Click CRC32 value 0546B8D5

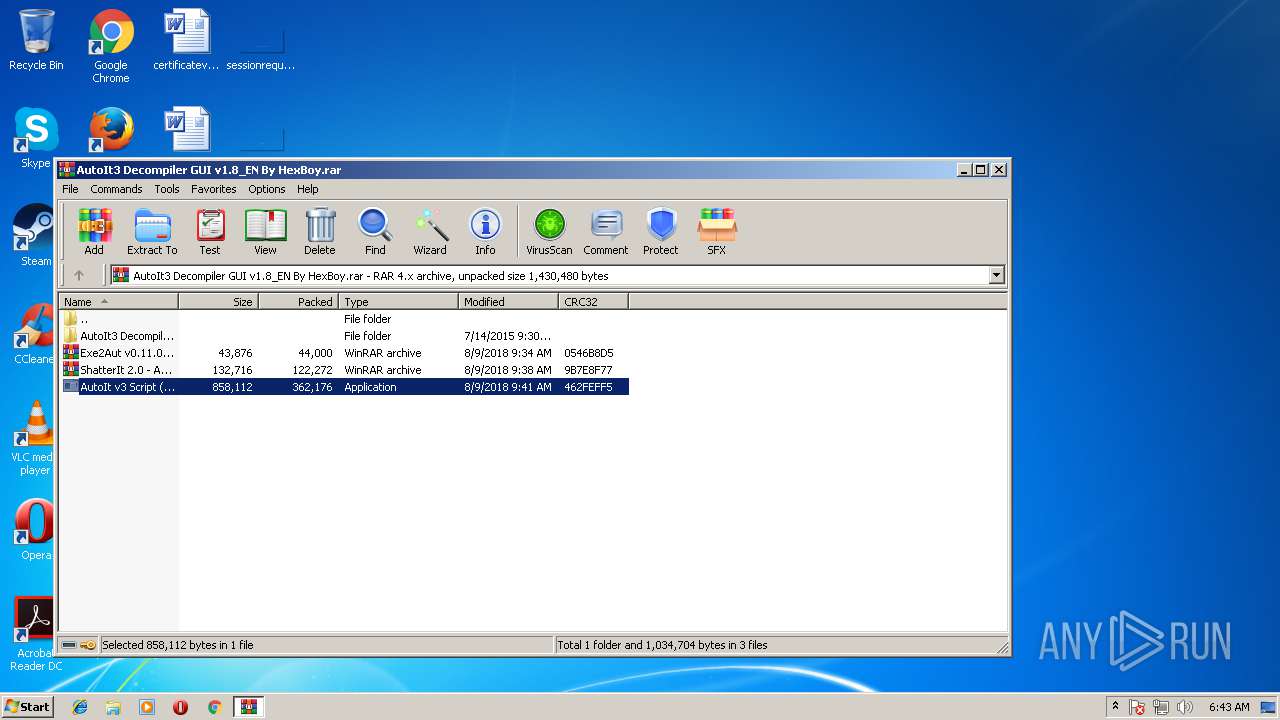[x=589, y=353]
